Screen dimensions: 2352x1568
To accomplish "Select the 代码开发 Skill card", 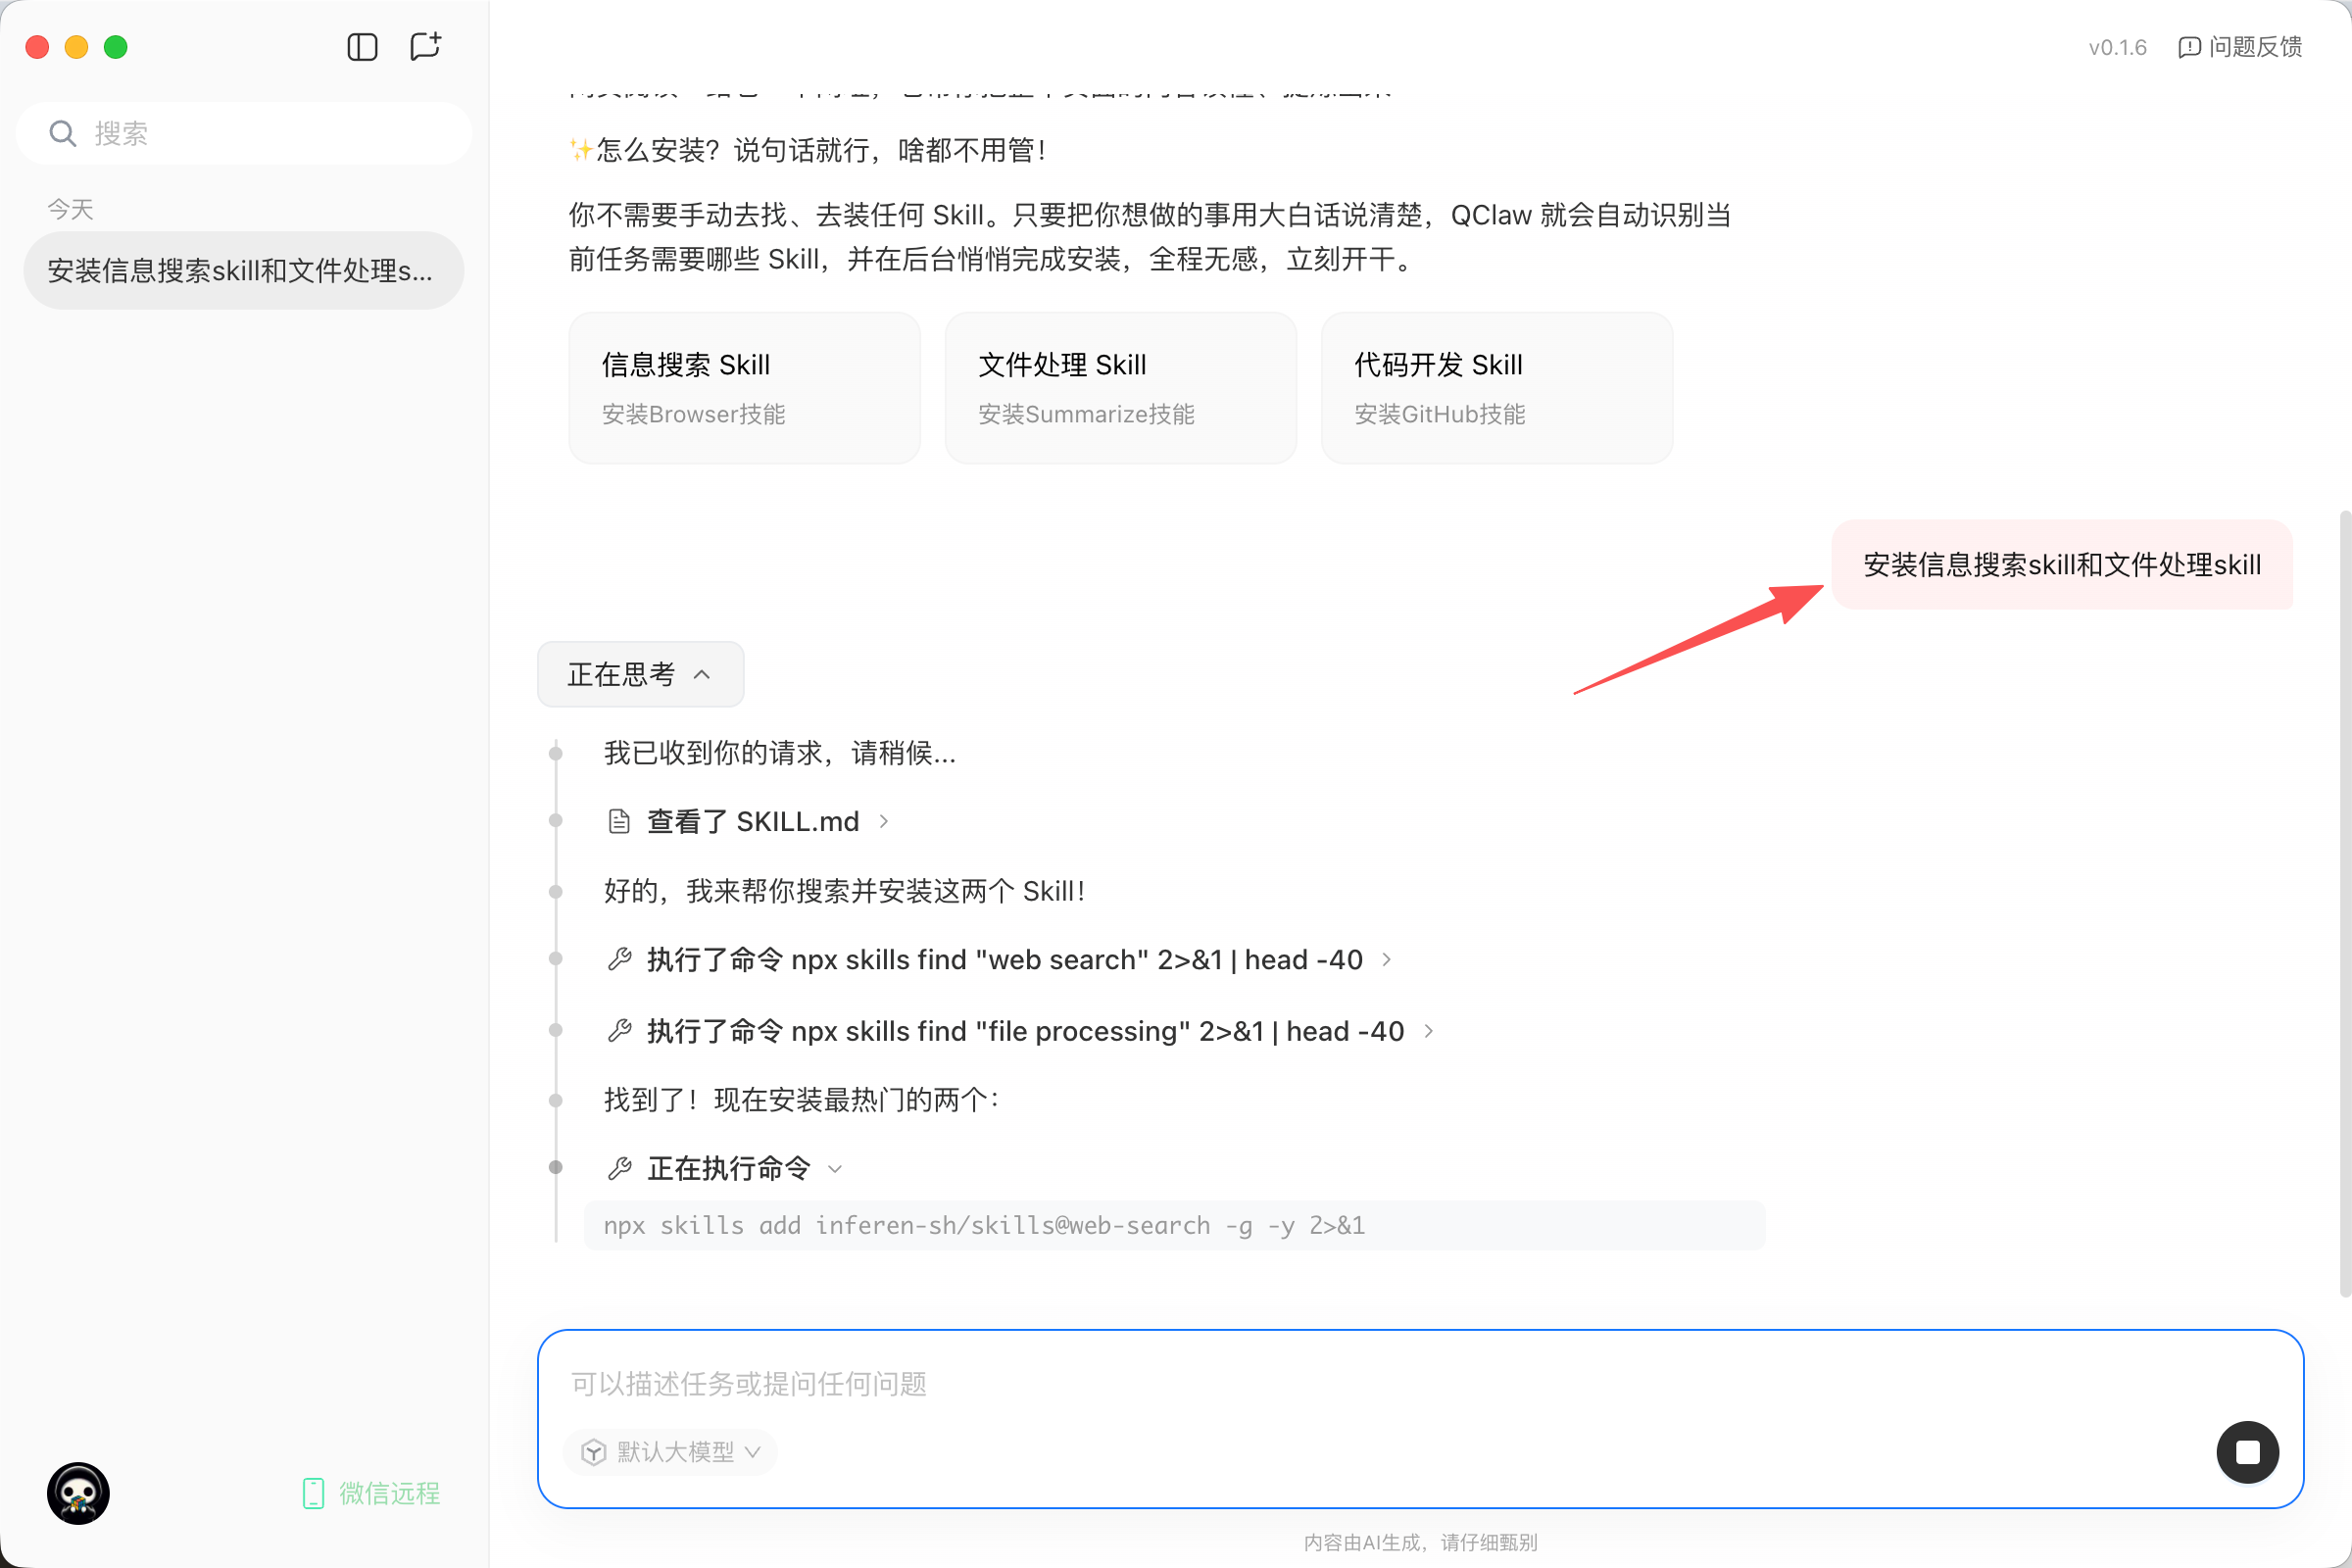I will click(1496, 388).
